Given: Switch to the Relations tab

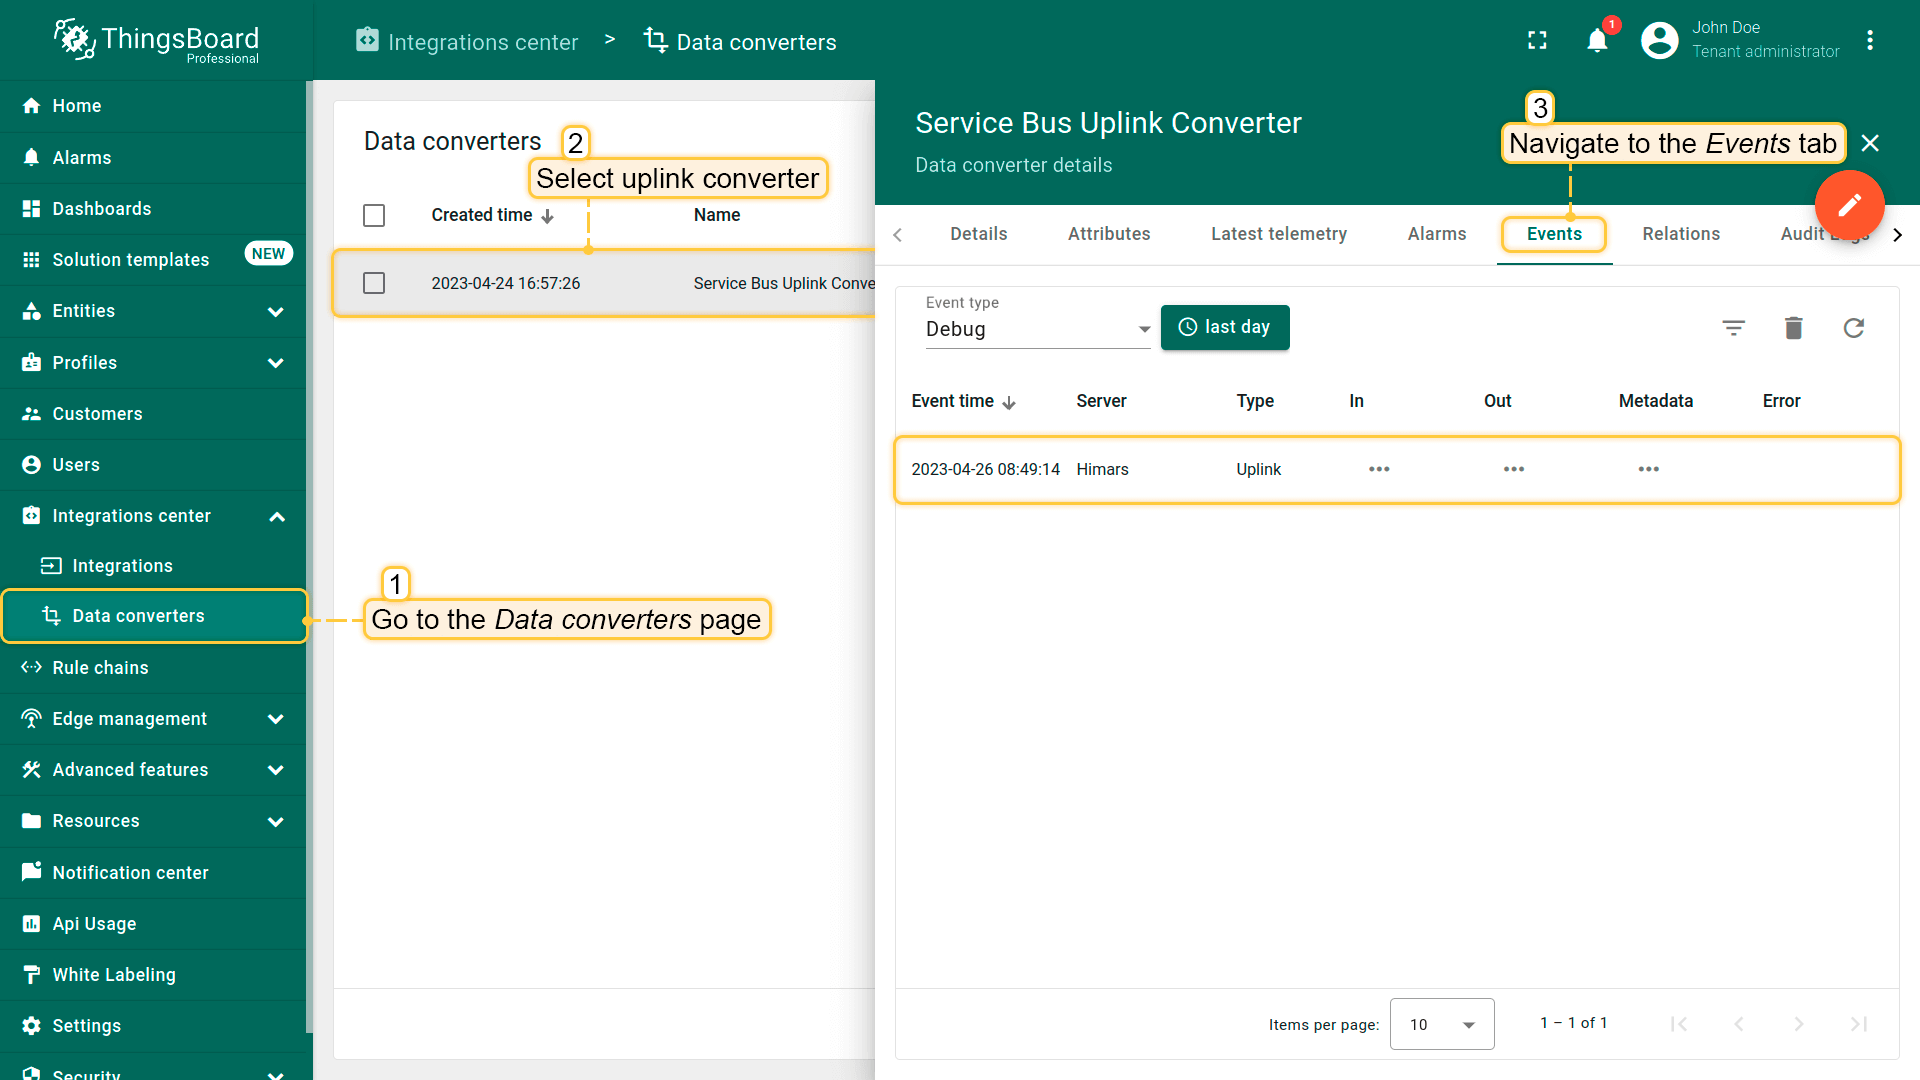Looking at the screenshot, I should pos(1680,234).
